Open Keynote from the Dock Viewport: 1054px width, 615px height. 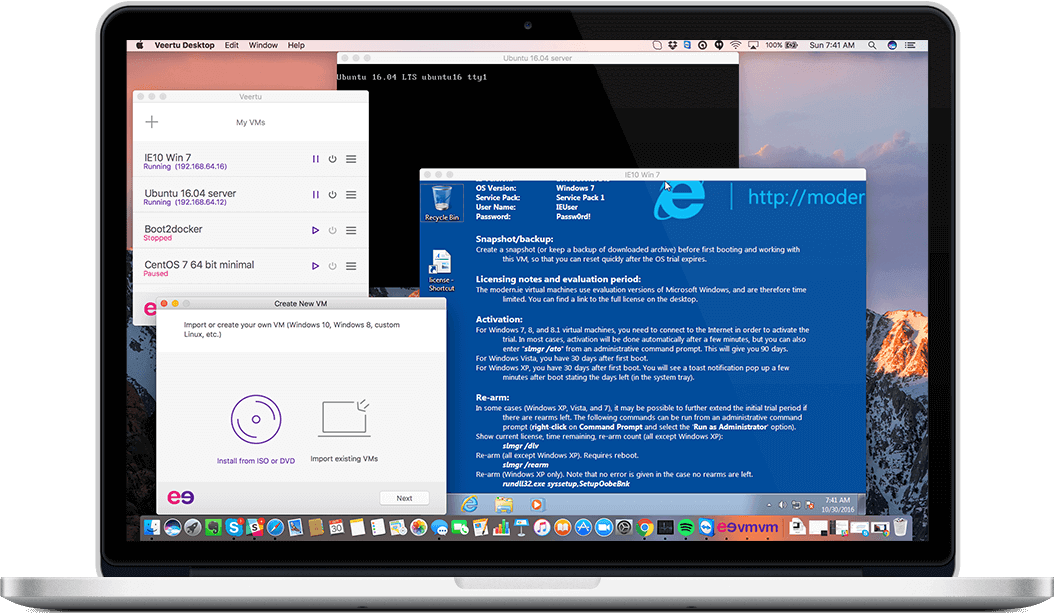pyautogui.click(x=521, y=528)
